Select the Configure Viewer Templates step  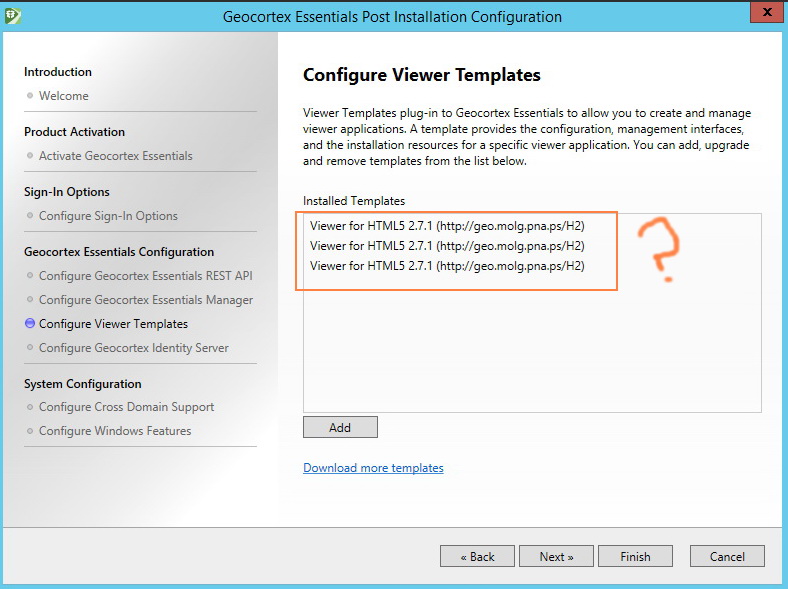coord(114,324)
